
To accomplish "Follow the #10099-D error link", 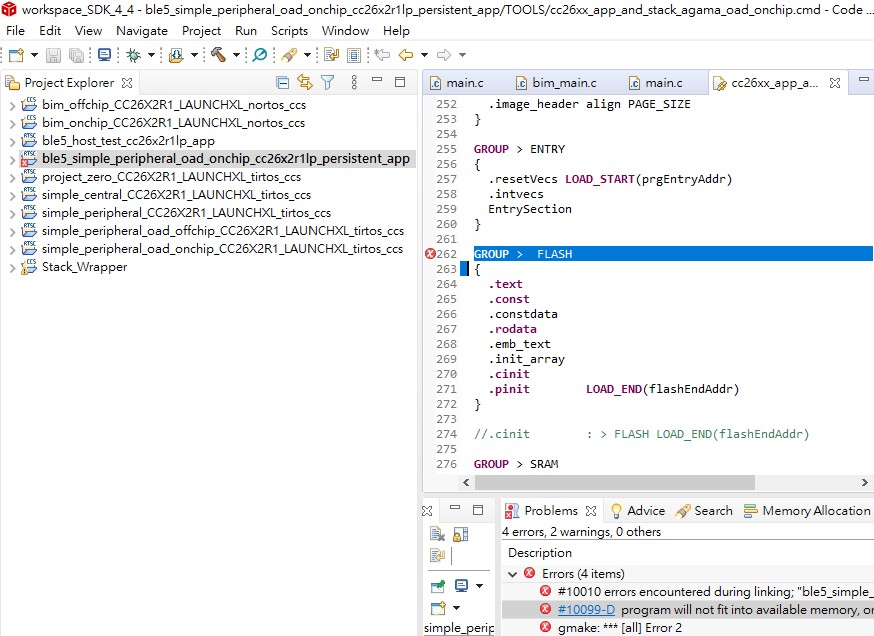I will coord(587,609).
